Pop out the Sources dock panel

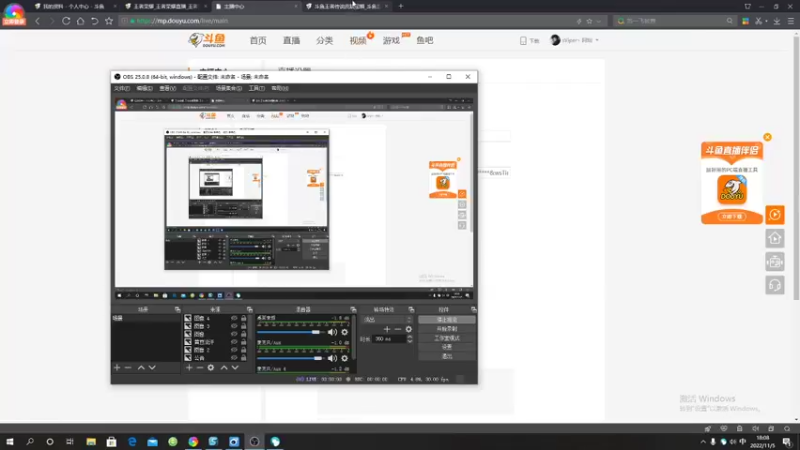click(x=249, y=309)
